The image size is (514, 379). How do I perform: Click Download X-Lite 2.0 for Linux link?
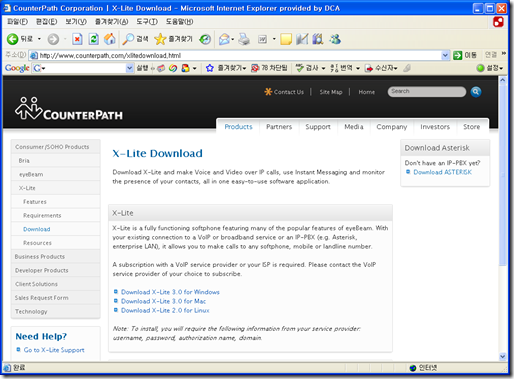165,310
